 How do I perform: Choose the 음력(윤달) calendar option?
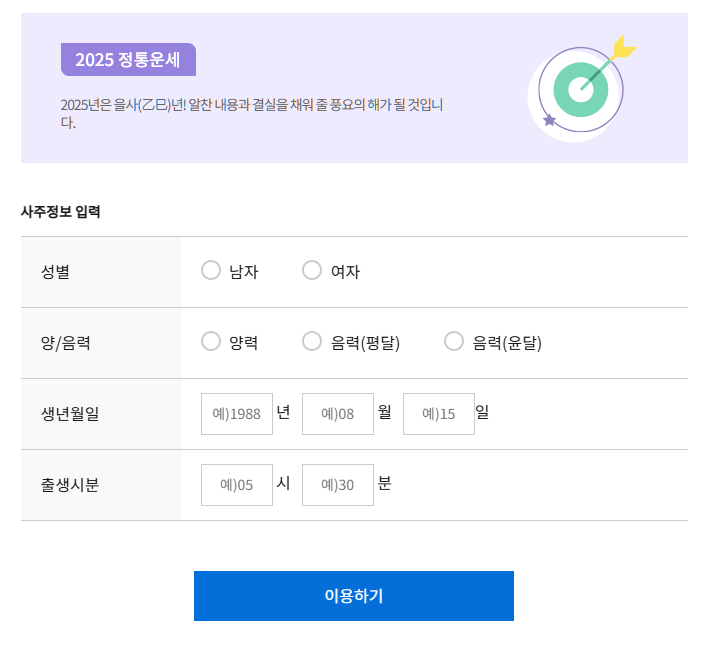[x=454, y=341]
